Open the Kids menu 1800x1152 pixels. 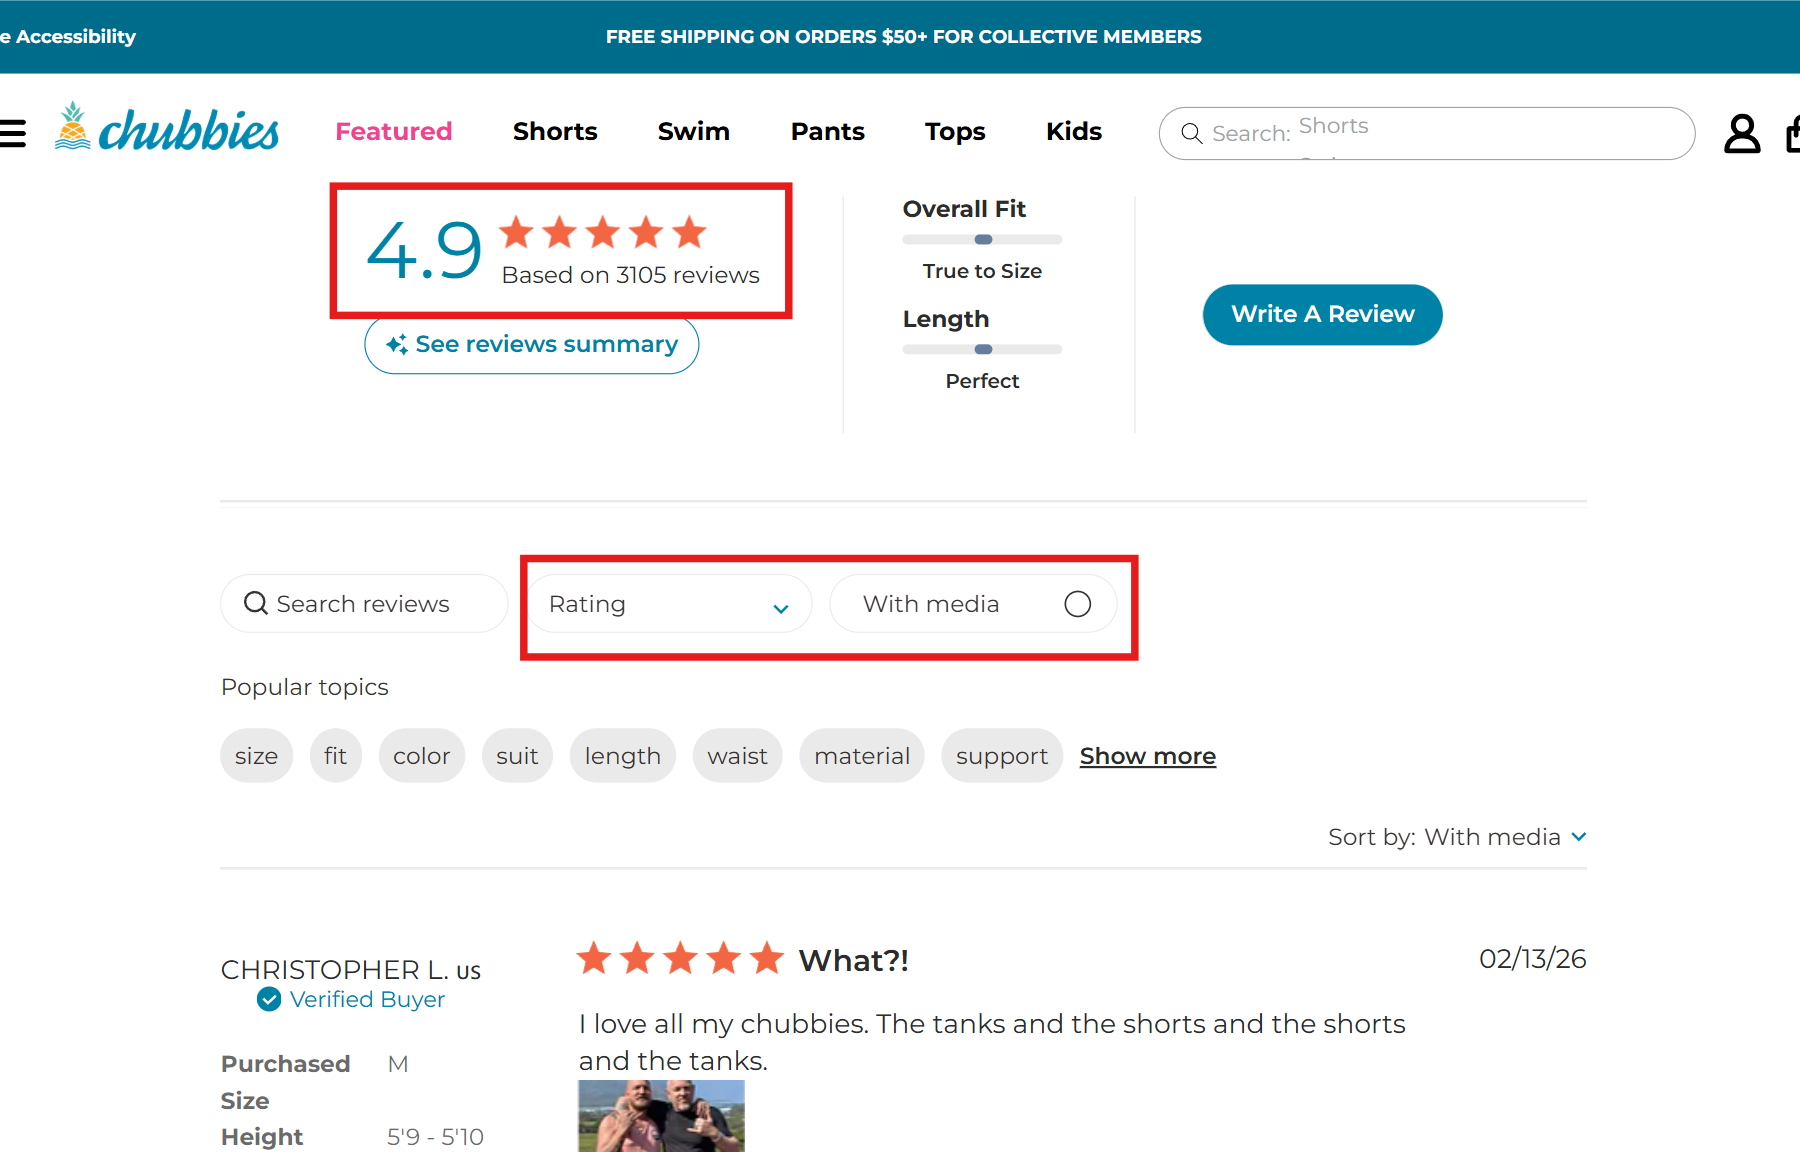[x=1074, y=132]
